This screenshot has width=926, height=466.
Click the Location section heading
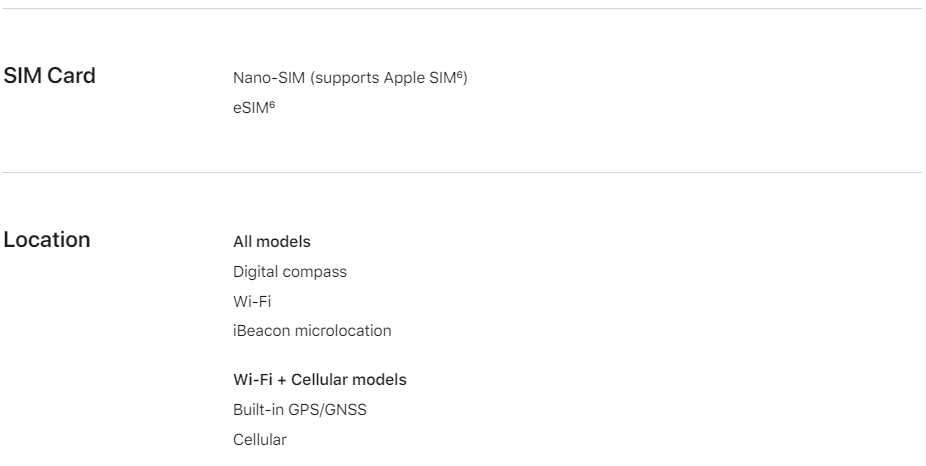[x=47, y=240]
